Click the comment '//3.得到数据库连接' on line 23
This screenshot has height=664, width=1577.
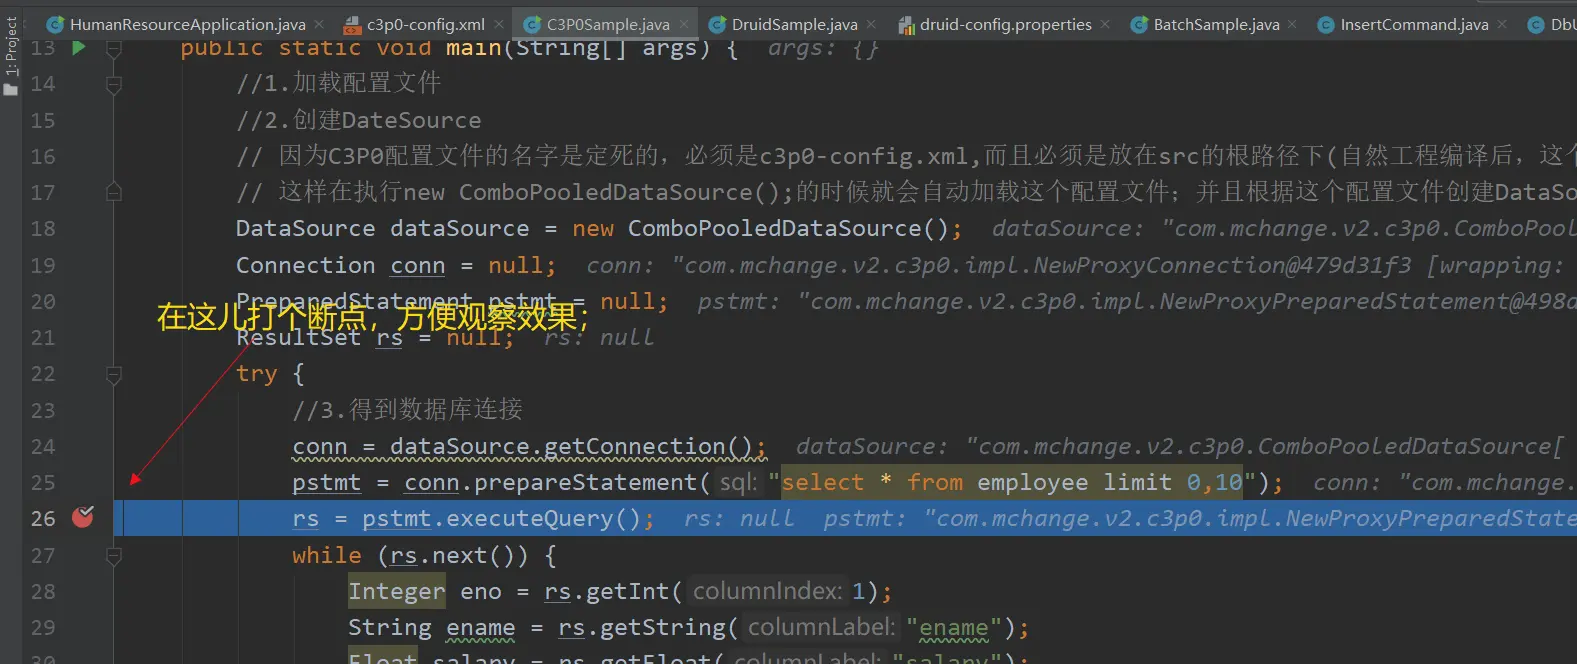(x=407, y=410)
